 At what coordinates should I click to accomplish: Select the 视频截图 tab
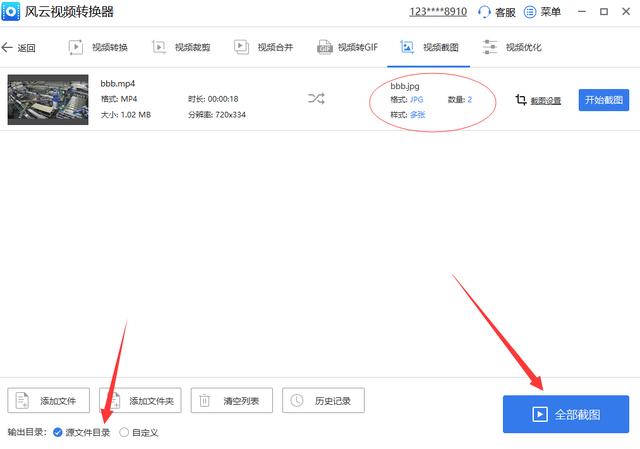coord(429,47)
